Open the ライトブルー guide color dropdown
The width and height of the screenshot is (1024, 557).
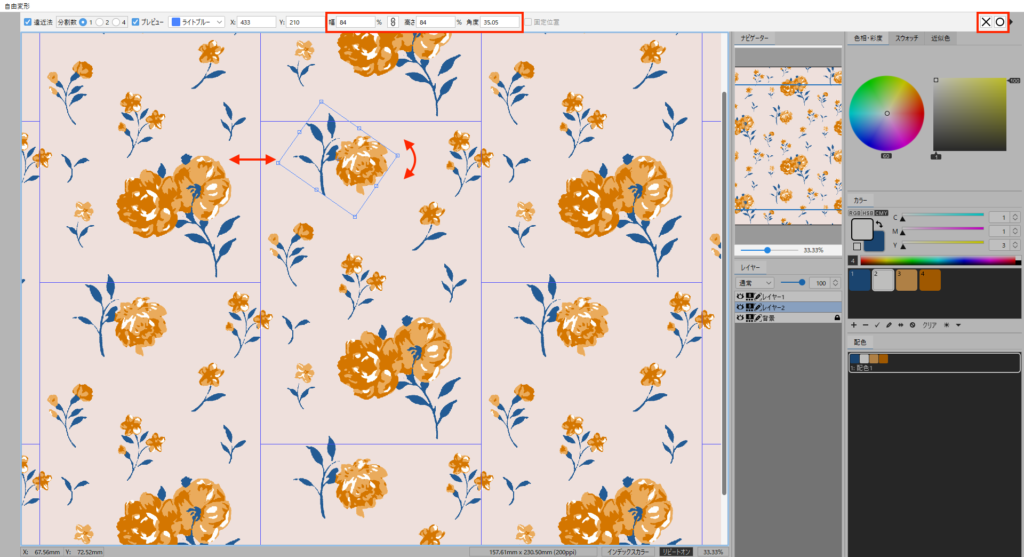point(197,22)
